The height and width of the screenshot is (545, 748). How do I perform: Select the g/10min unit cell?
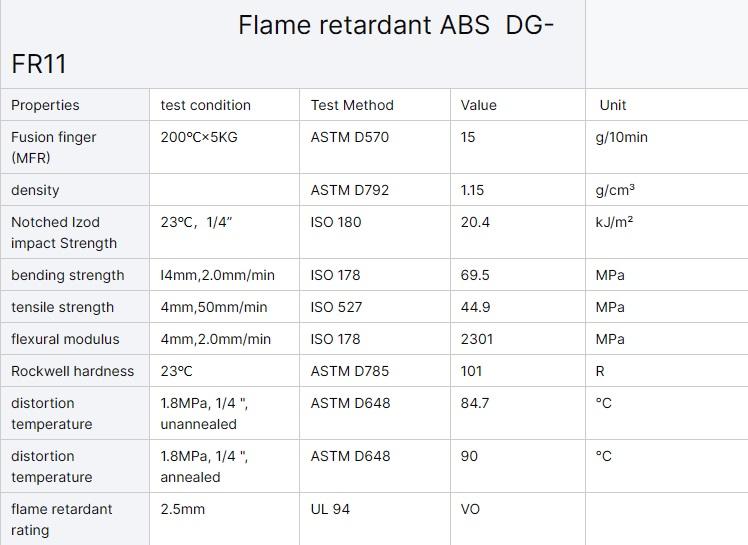click(621, 137)
